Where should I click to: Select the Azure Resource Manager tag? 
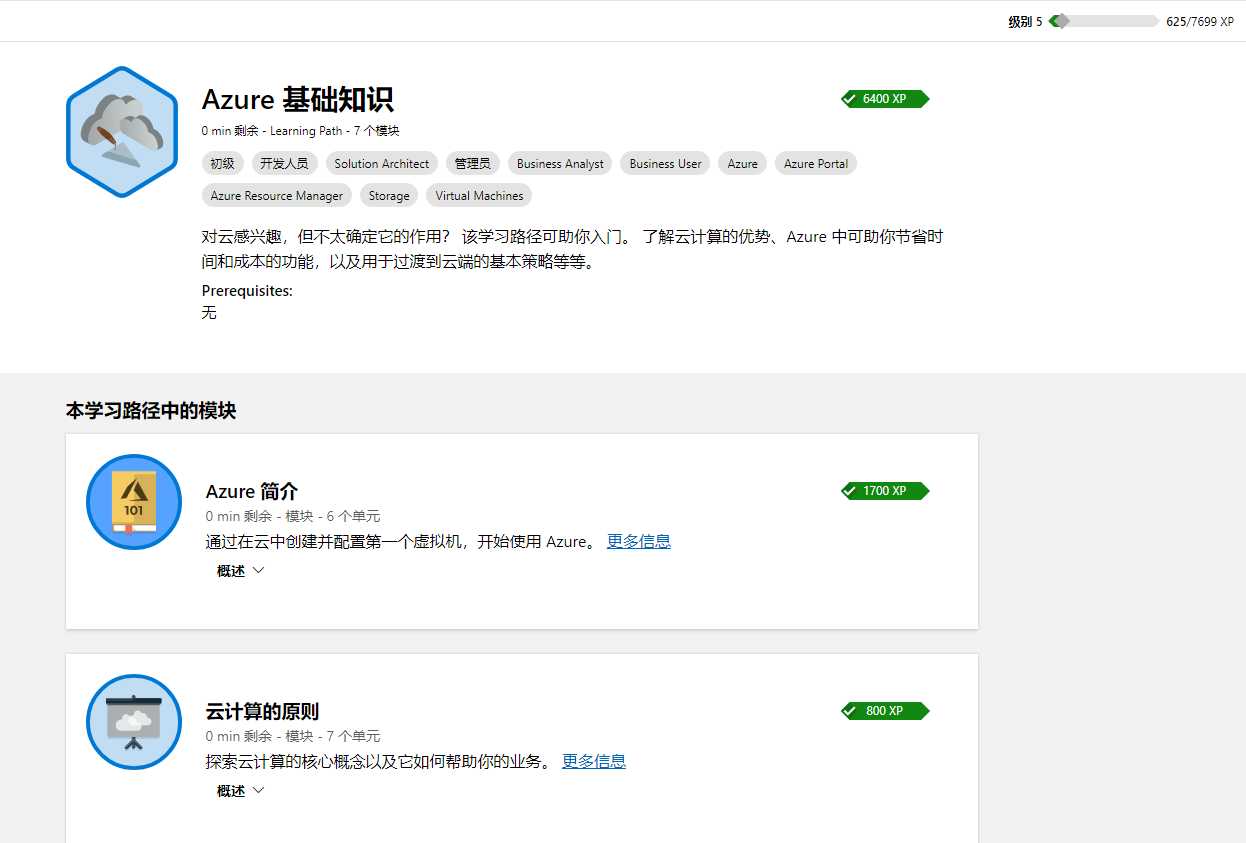(x=276, y=195)
